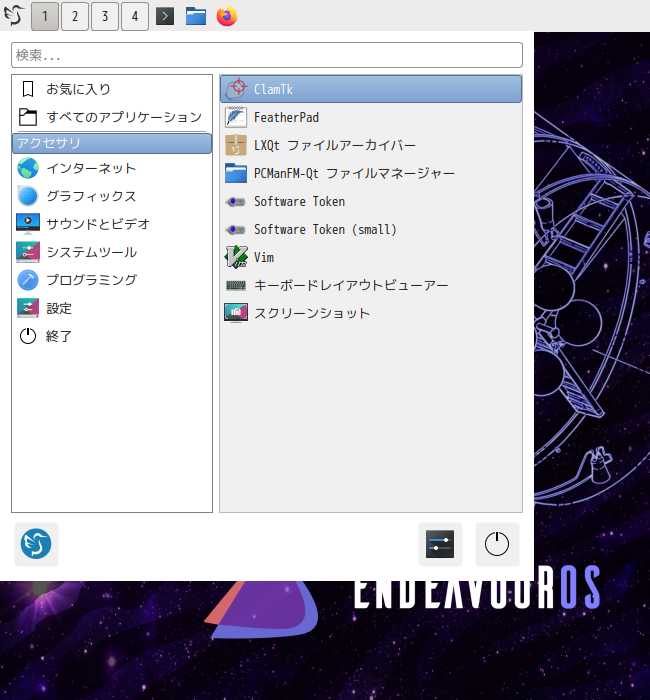Image resolution: width=650 pixels, height=700 pixels.
Task: Open PCManFM-Qt ファイルマネージャー
Action: pyautogui.click(x=371, y=173)
